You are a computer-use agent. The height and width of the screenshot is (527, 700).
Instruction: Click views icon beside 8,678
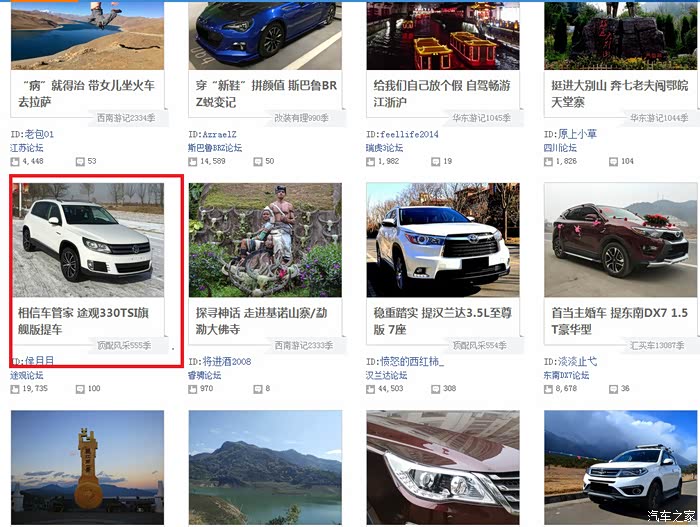pos(548,389)
